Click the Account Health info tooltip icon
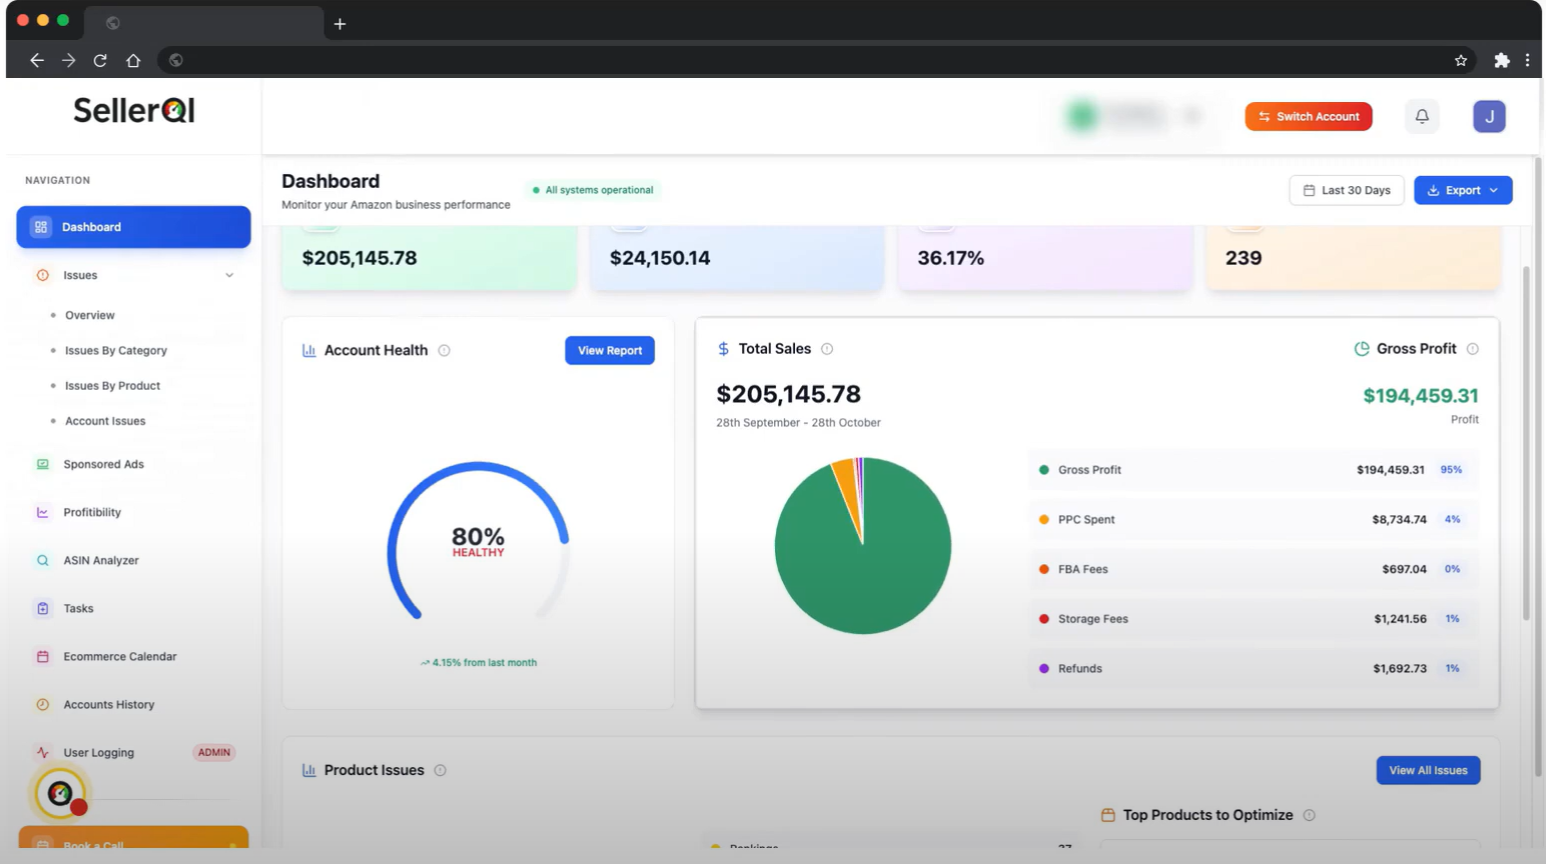1546x864 pixels. coord(444,350)
